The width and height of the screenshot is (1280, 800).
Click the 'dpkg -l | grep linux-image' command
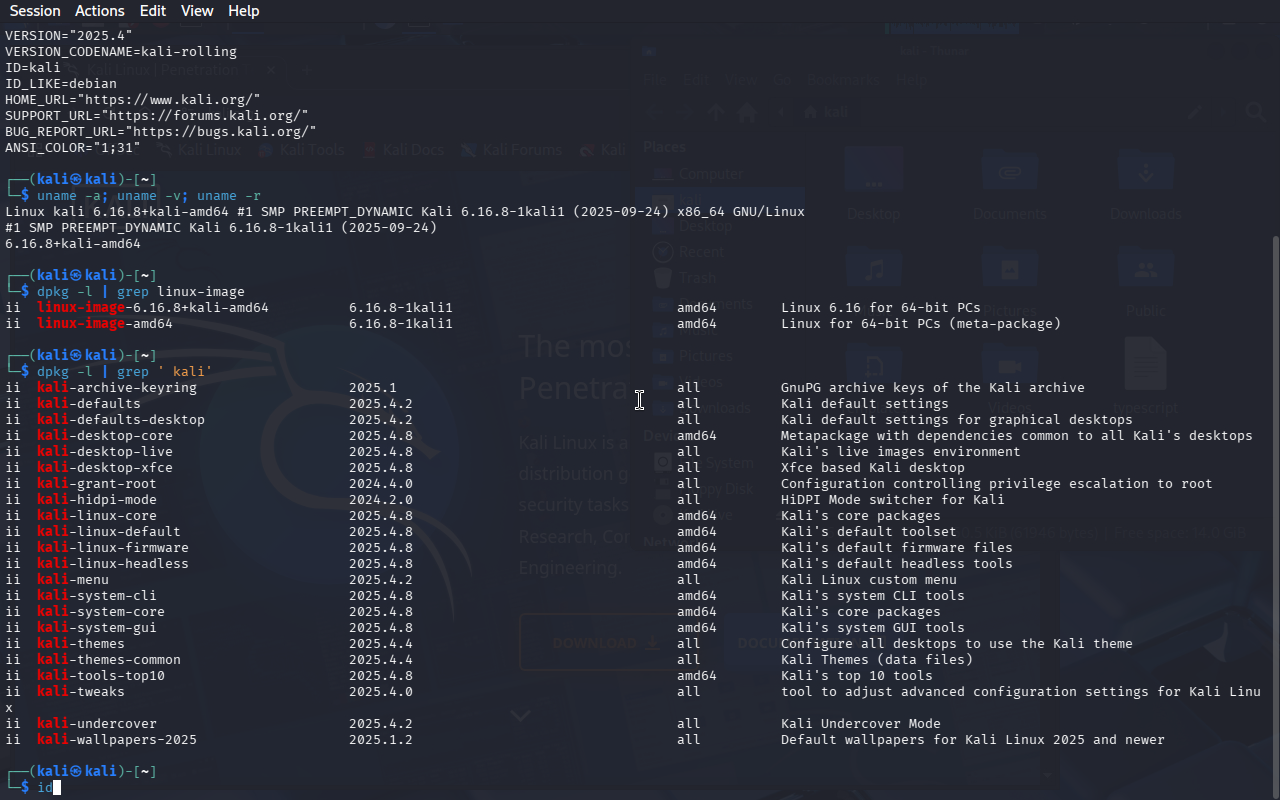[x=140, y=291]
